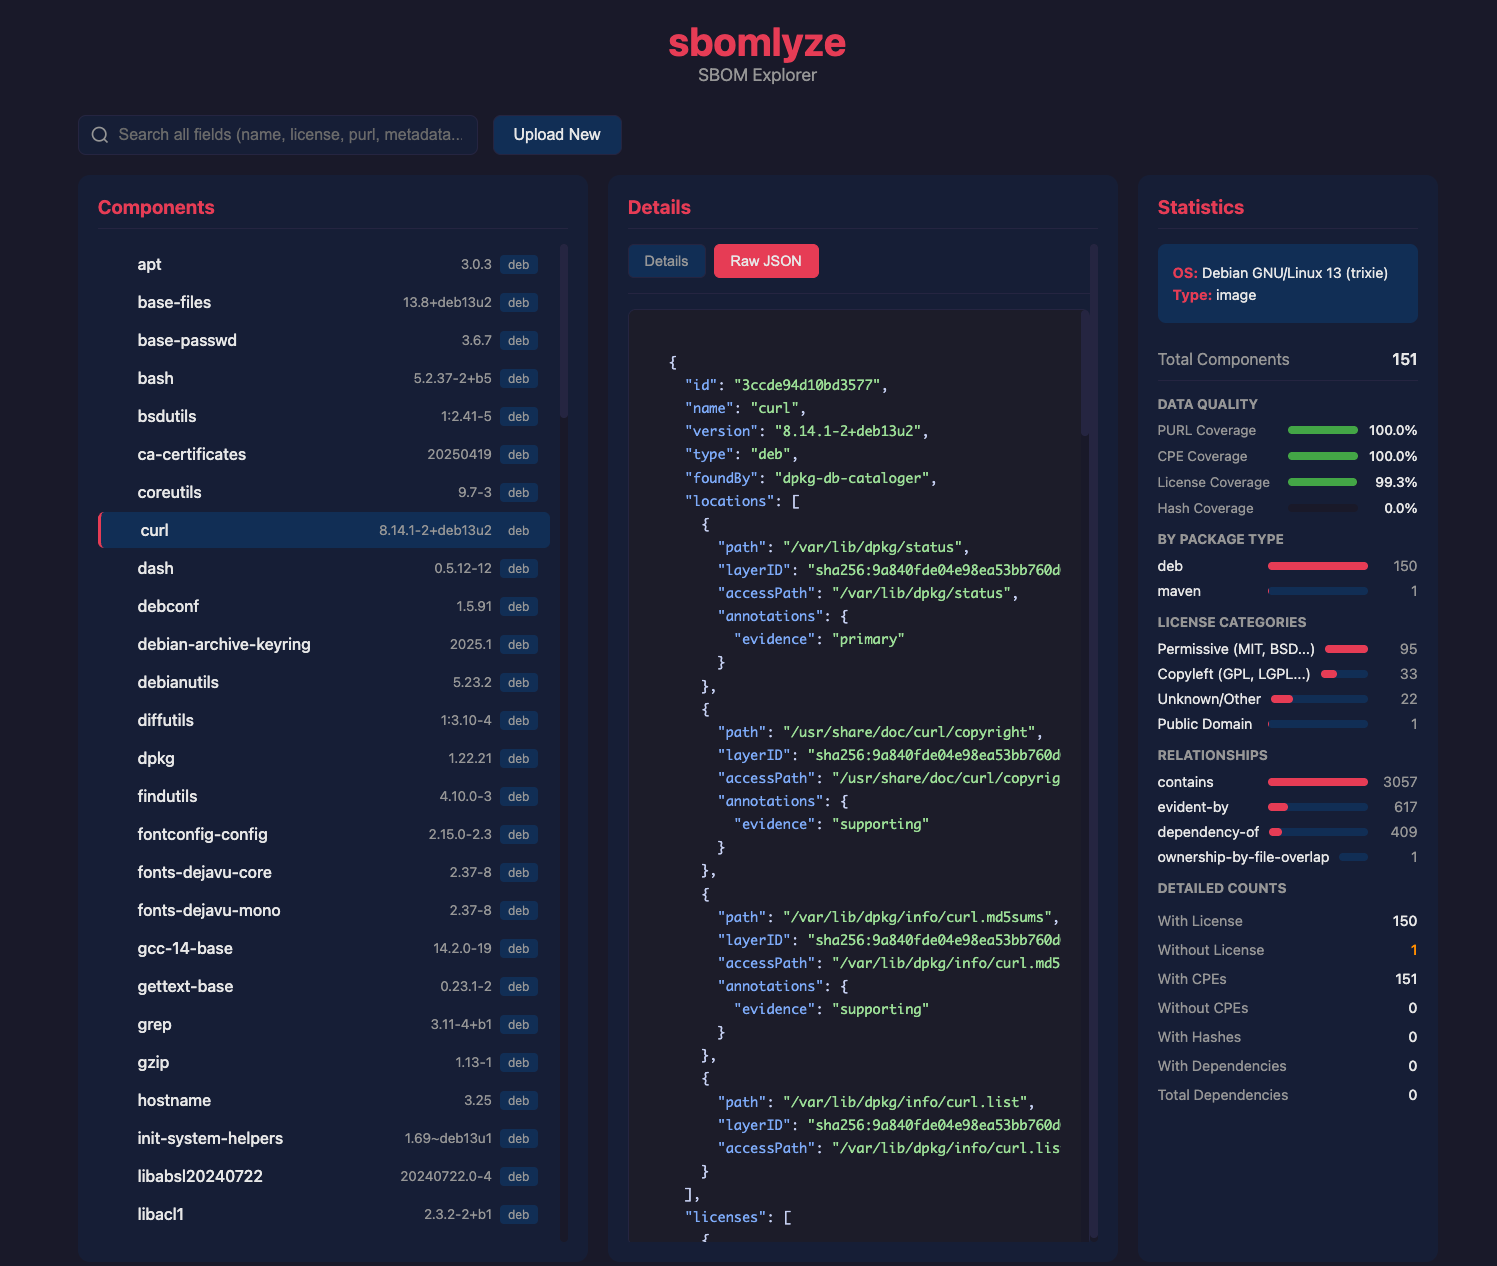The height and width of the screenshot is (1266, 1497).
Task: Select the curl component row
Action: coord(324,531)
